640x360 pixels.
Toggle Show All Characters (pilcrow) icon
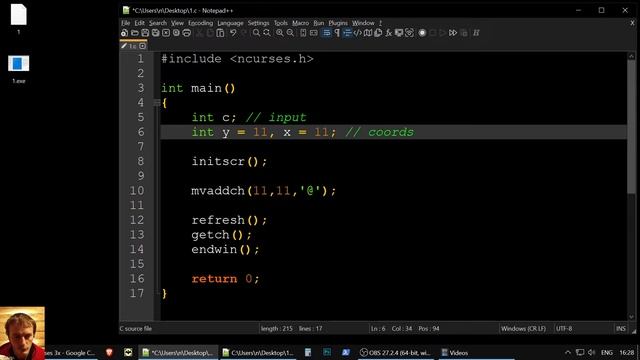pyautogui.click(x=337, y=33)
